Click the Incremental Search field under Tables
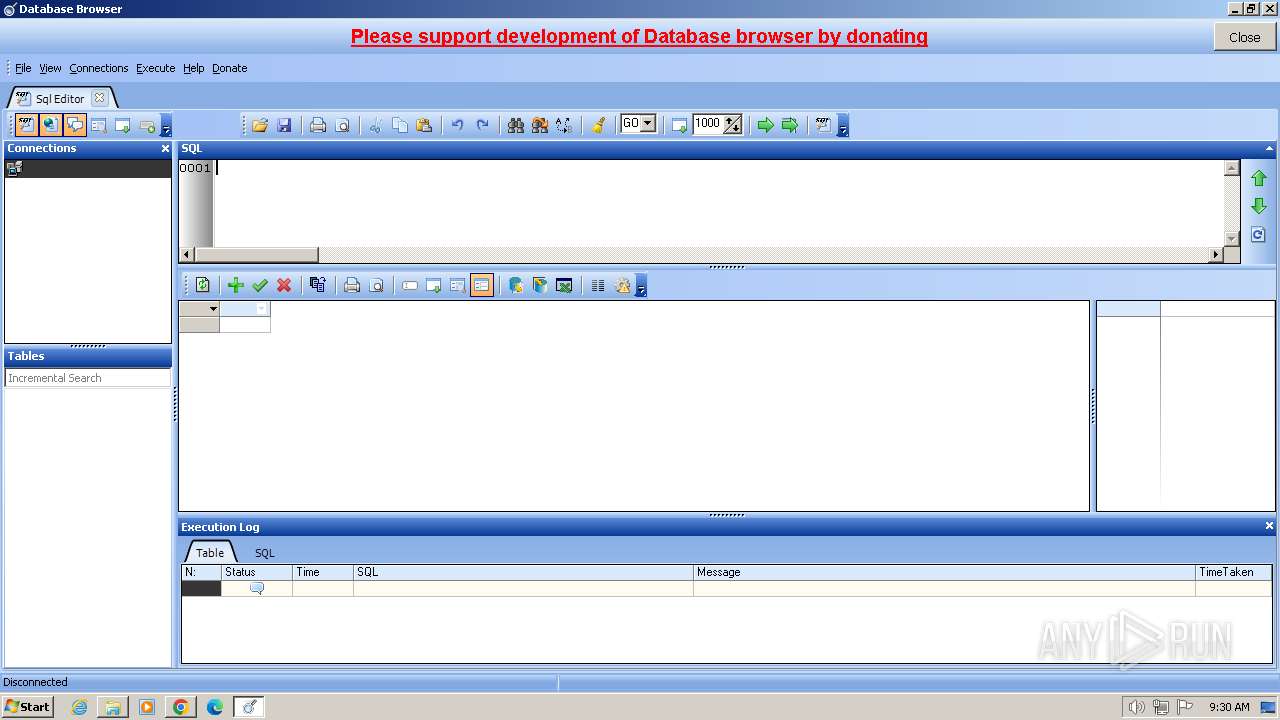 88,378
